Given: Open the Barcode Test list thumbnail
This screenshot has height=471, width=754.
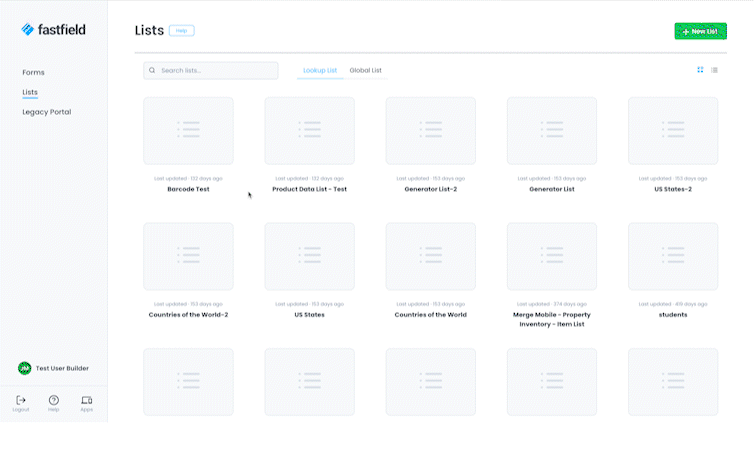Looking at the screenshot, I should point(188,131).
